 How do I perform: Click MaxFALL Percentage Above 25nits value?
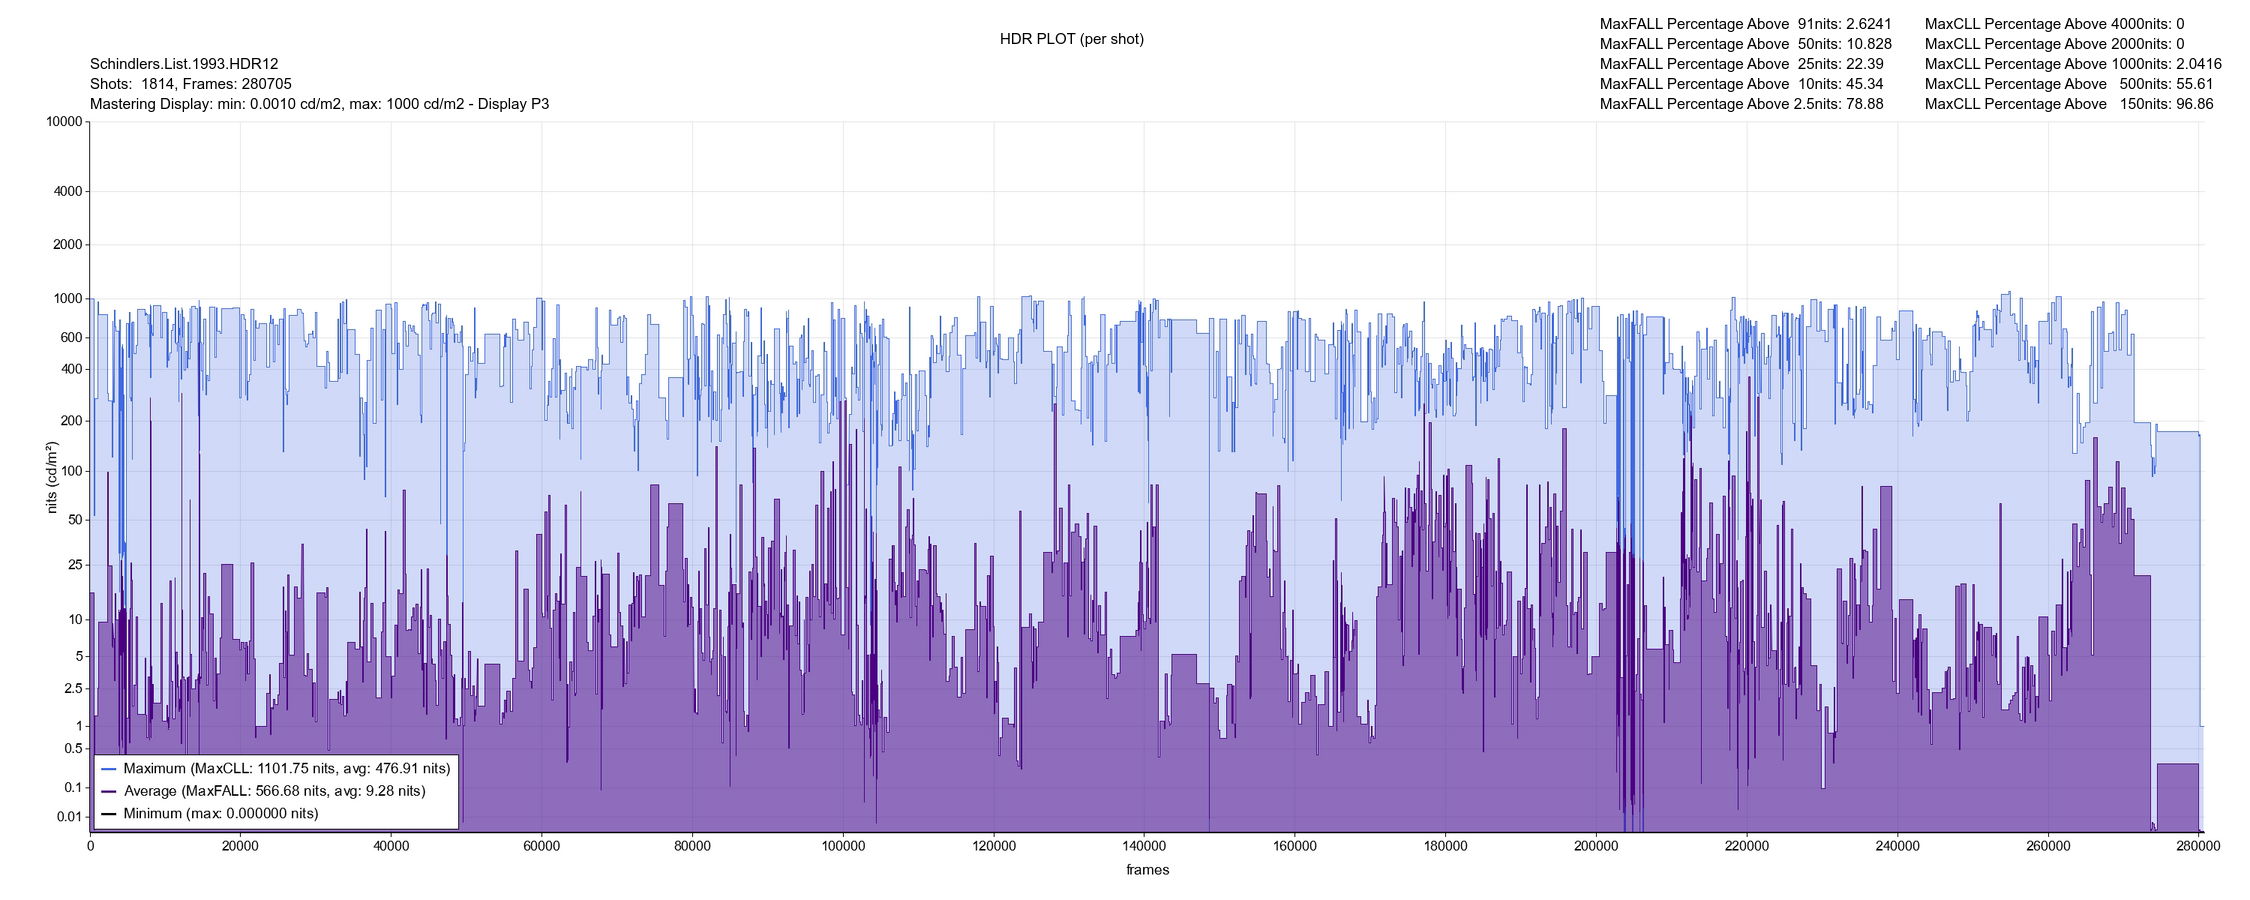click(x=1865, y=64)
